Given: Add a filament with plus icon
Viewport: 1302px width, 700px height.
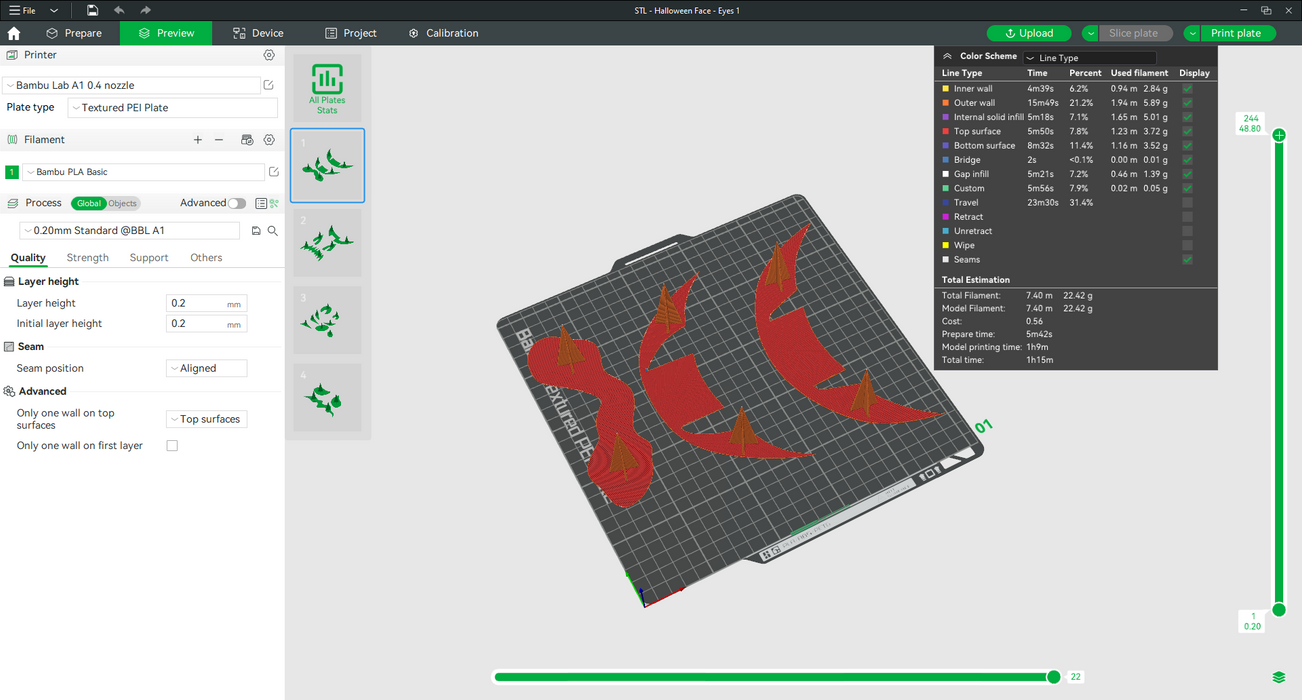Looking at the screenshot, I should (198, 140).
